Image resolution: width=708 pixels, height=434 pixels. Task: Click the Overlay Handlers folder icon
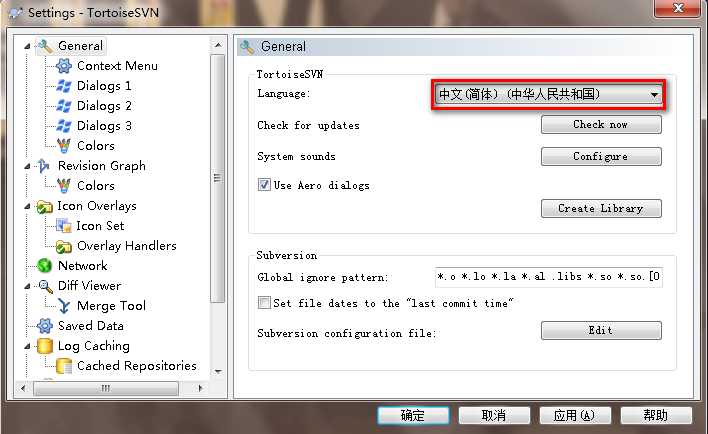pos(64,246)
